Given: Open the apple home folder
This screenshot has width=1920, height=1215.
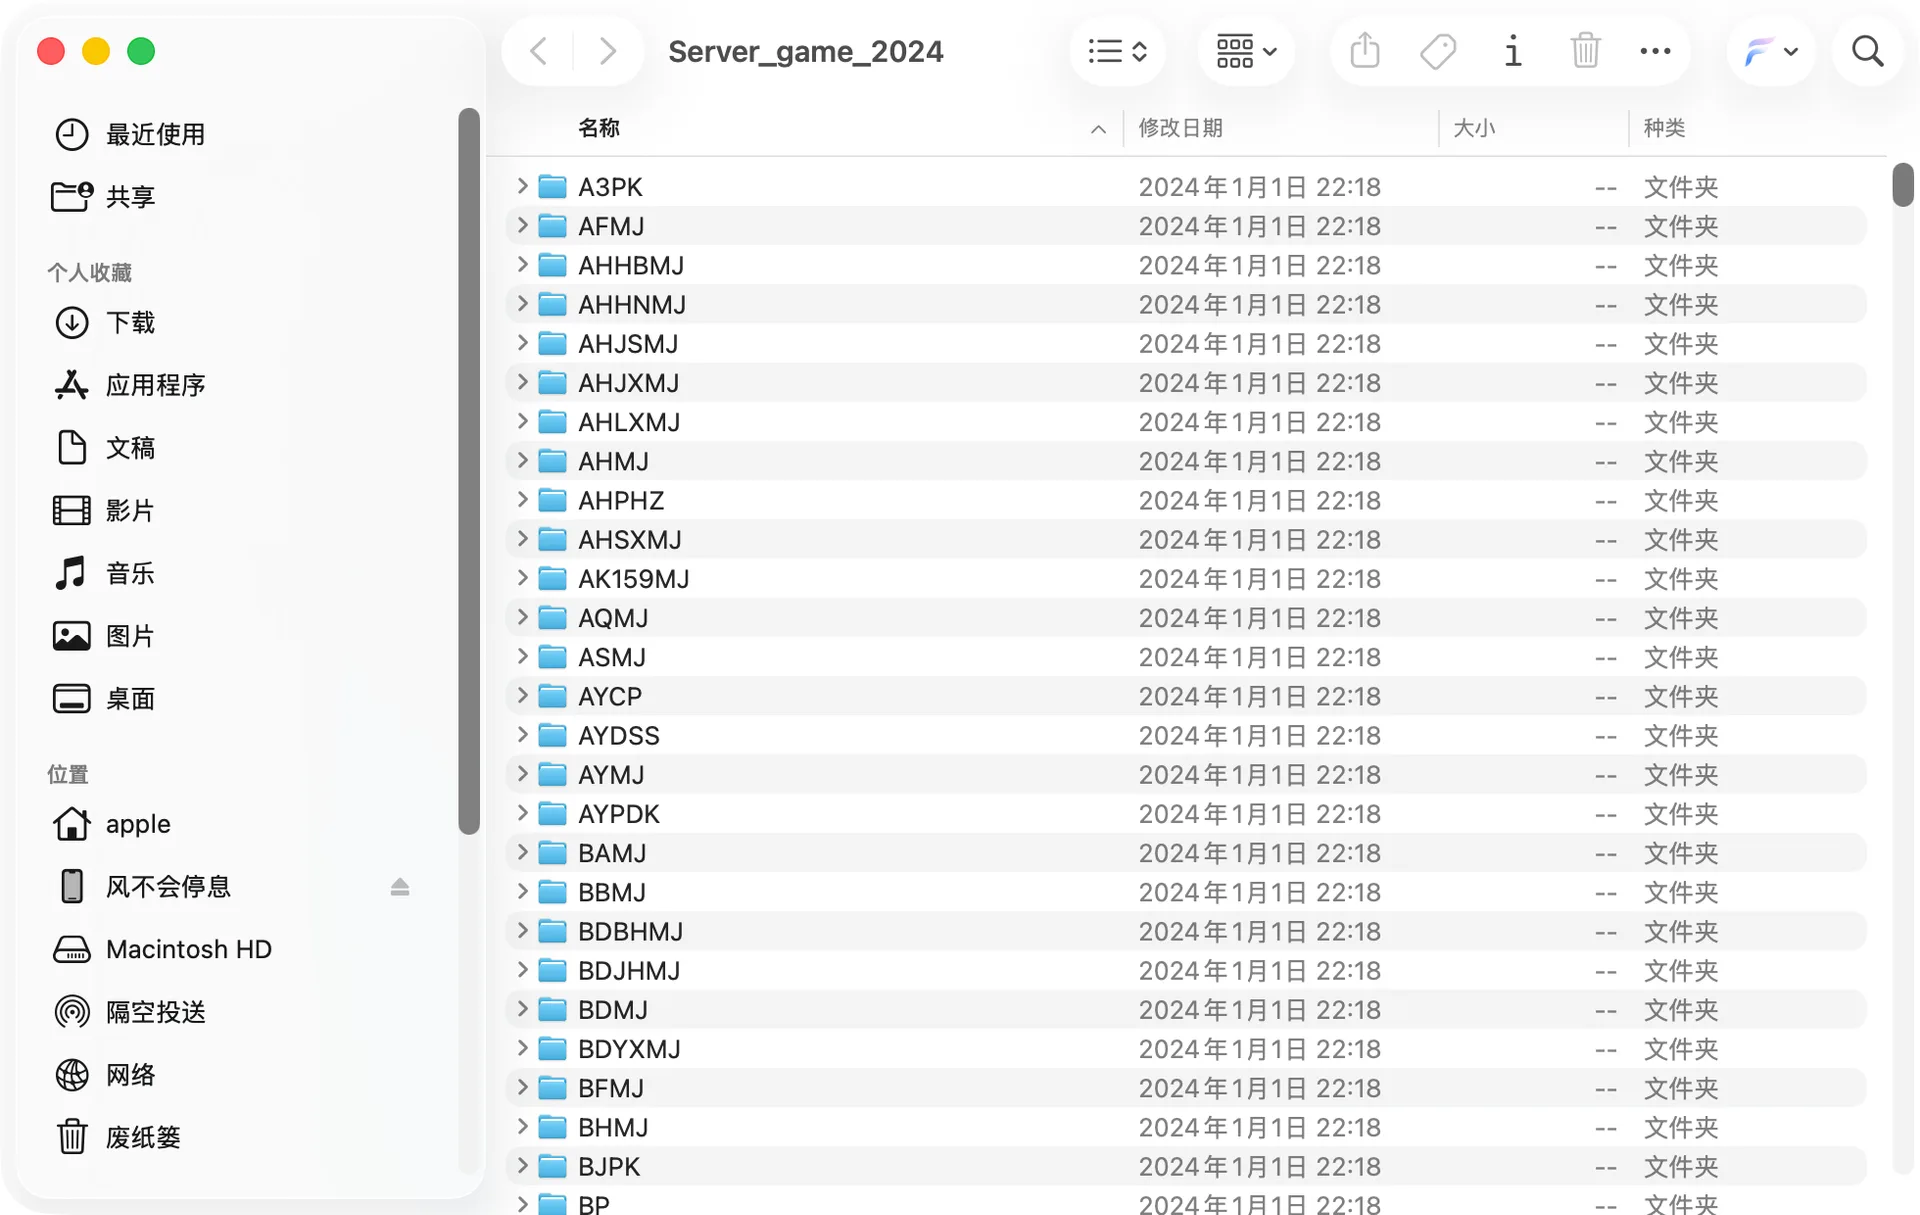Looking at the screenshot, I should [138, 824].
